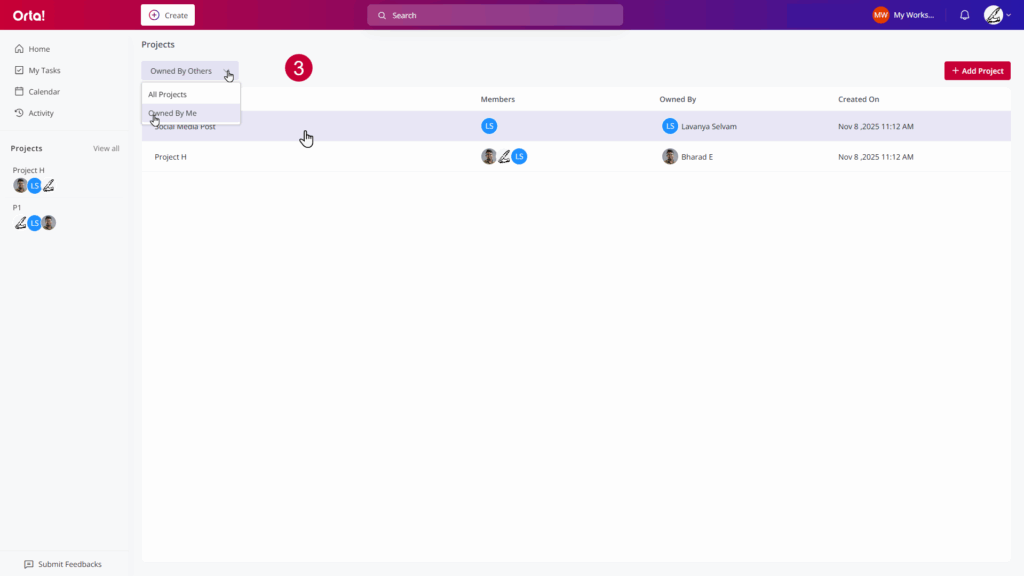Open View all projects link

(x=106, y=149)
